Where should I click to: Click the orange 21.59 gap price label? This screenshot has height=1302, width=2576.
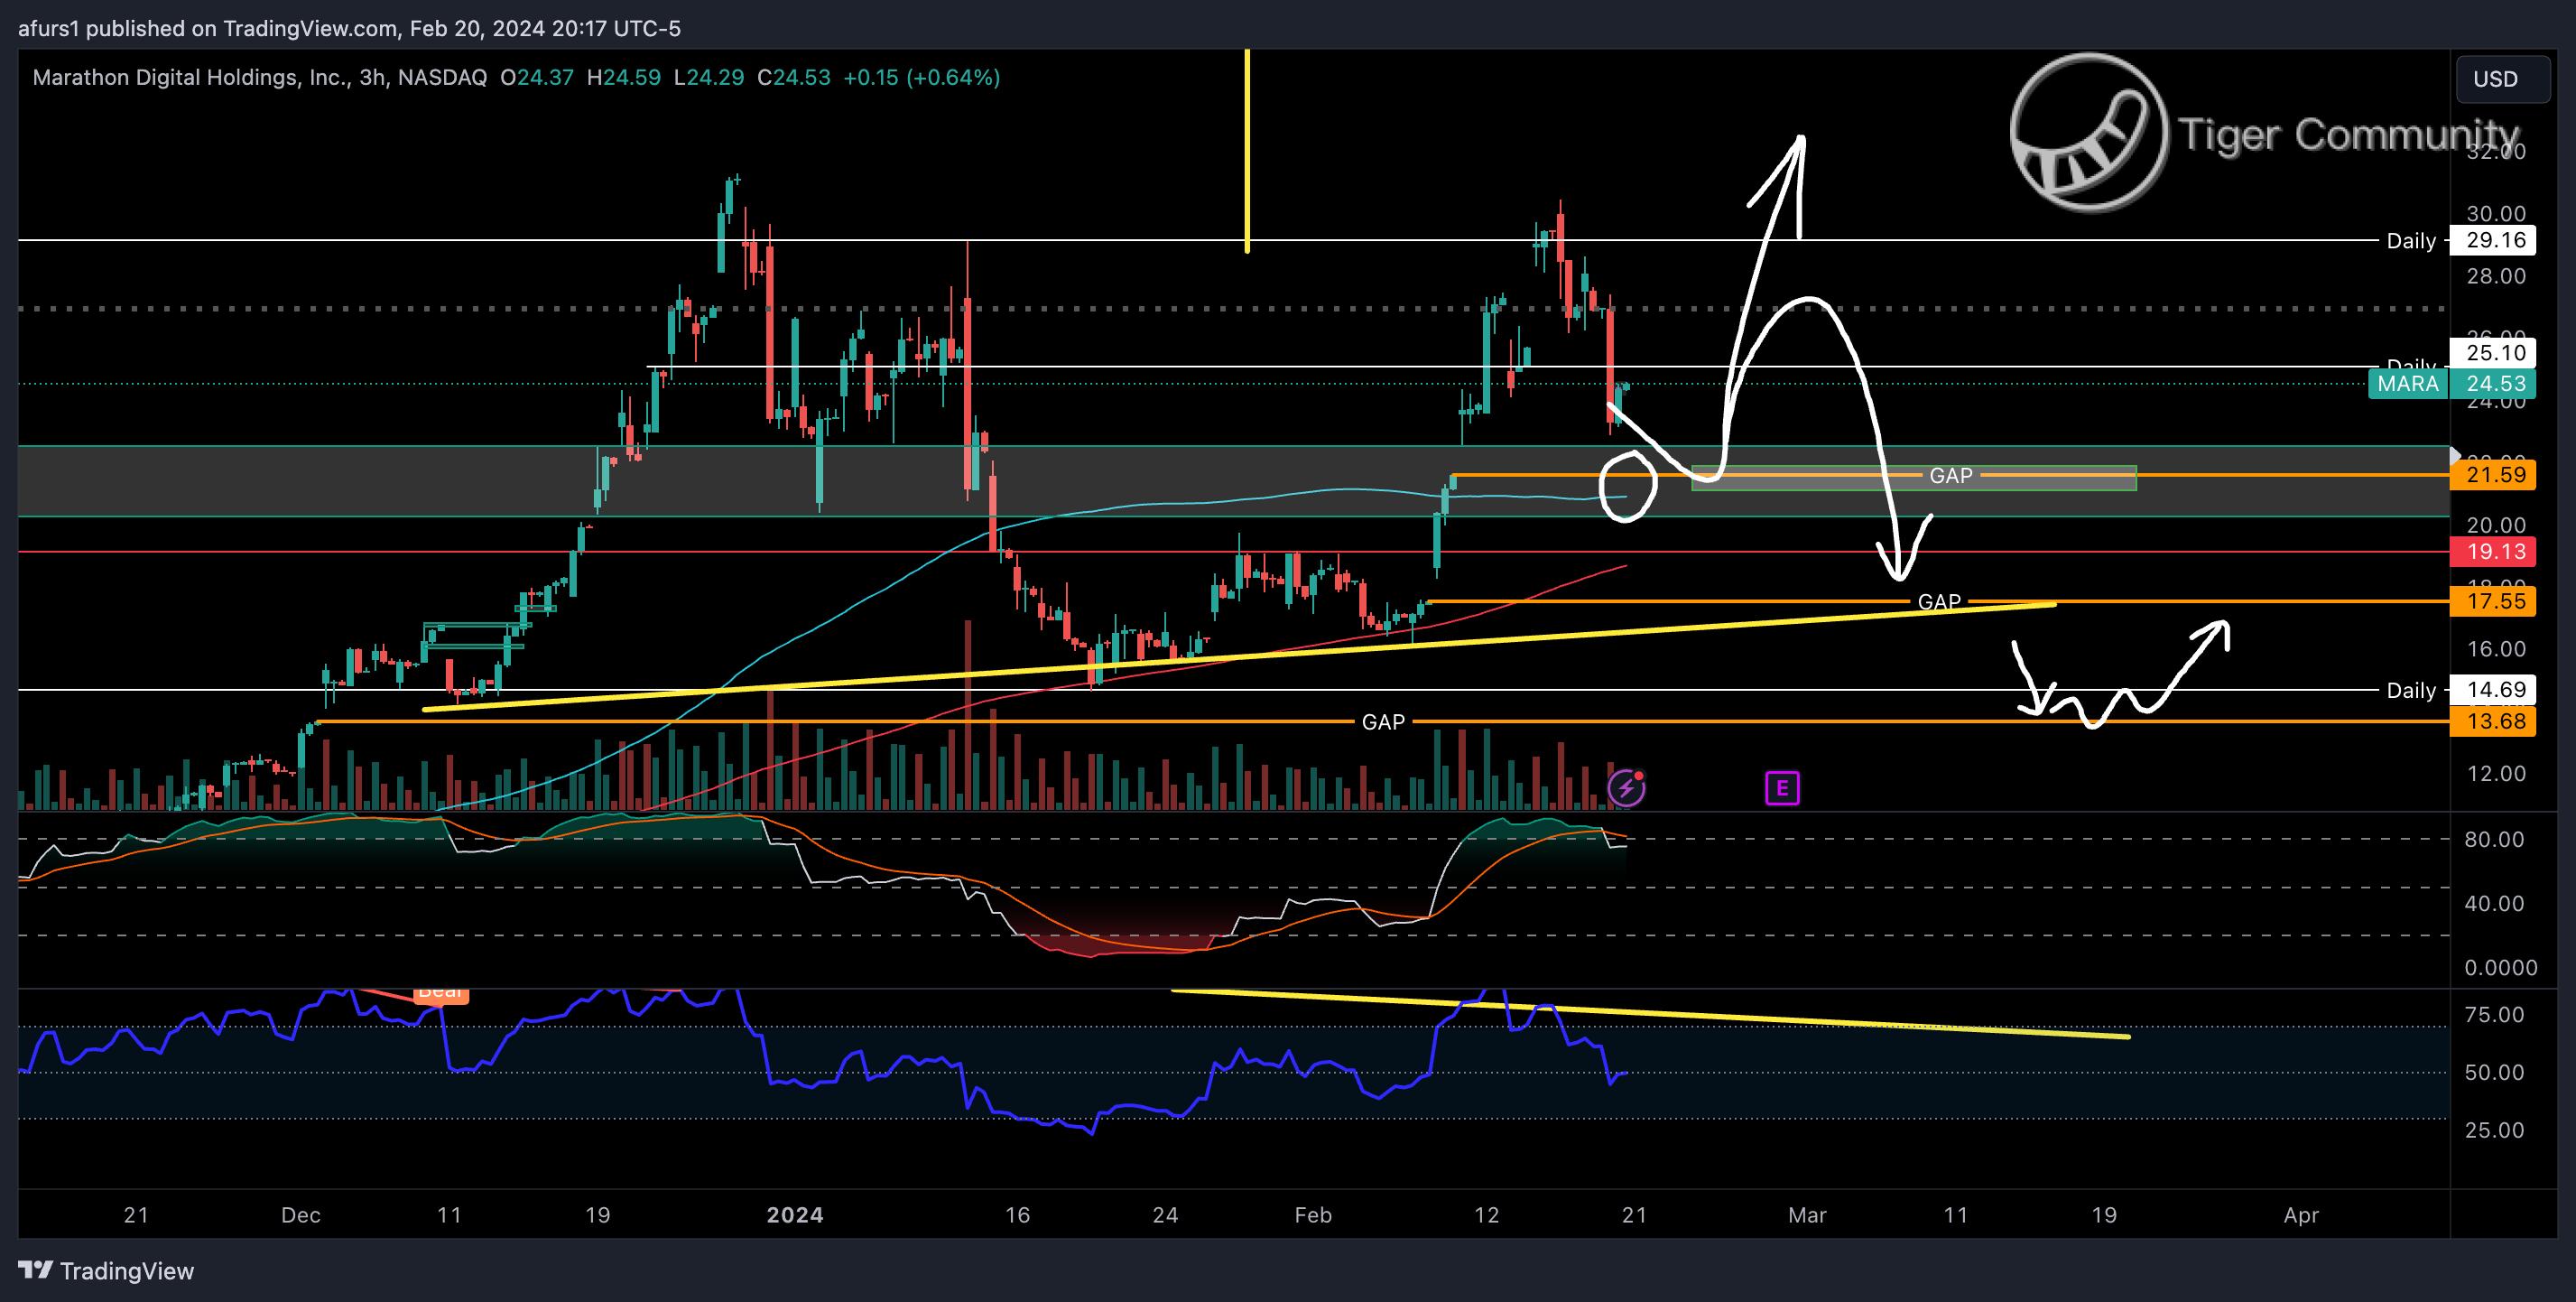[x=2495, y=475]
